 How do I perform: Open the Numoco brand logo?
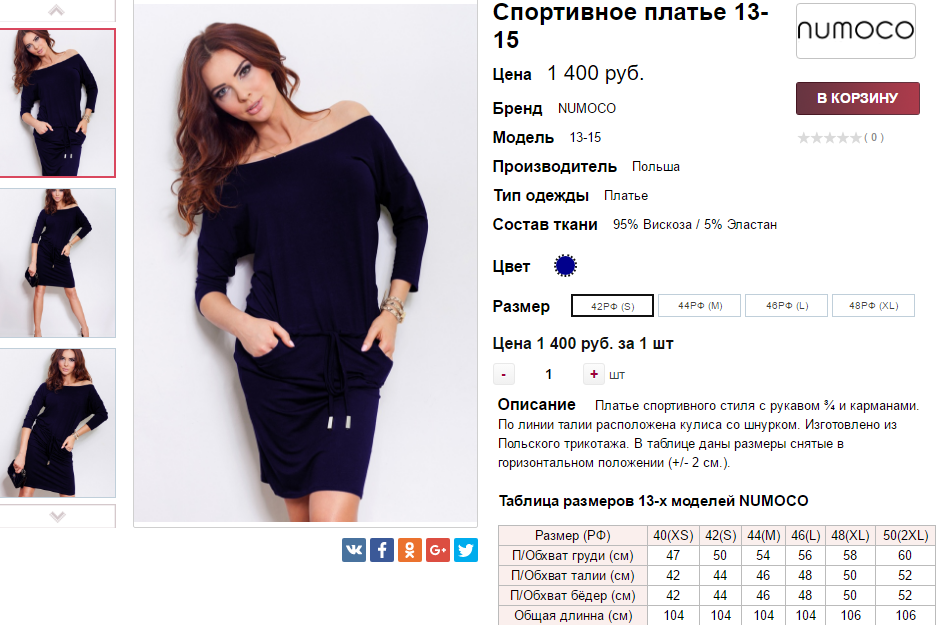point(855,31)
